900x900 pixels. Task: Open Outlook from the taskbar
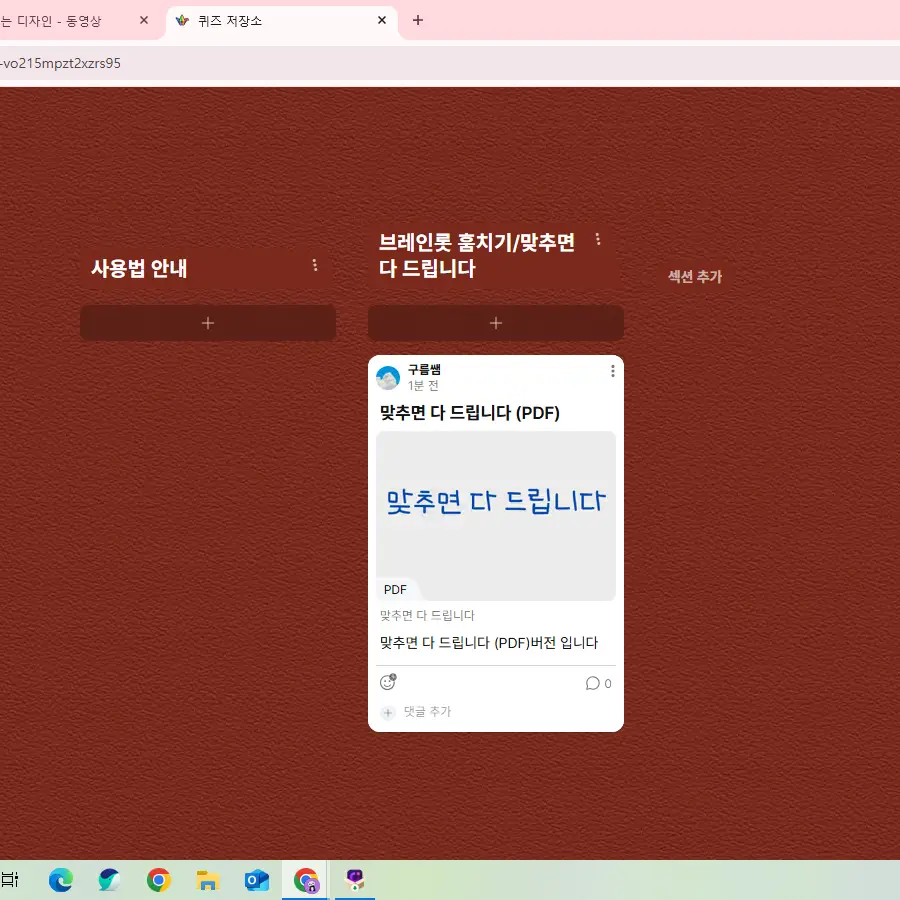coord(257,880)
